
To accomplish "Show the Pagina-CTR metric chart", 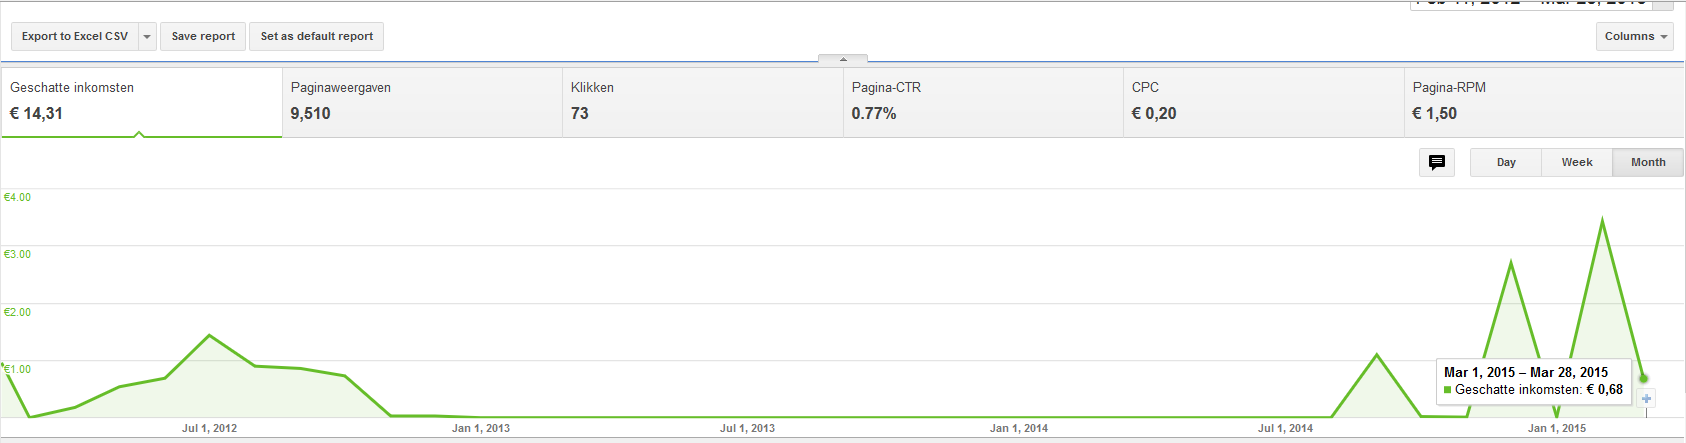I will click(x=983, y=102).
